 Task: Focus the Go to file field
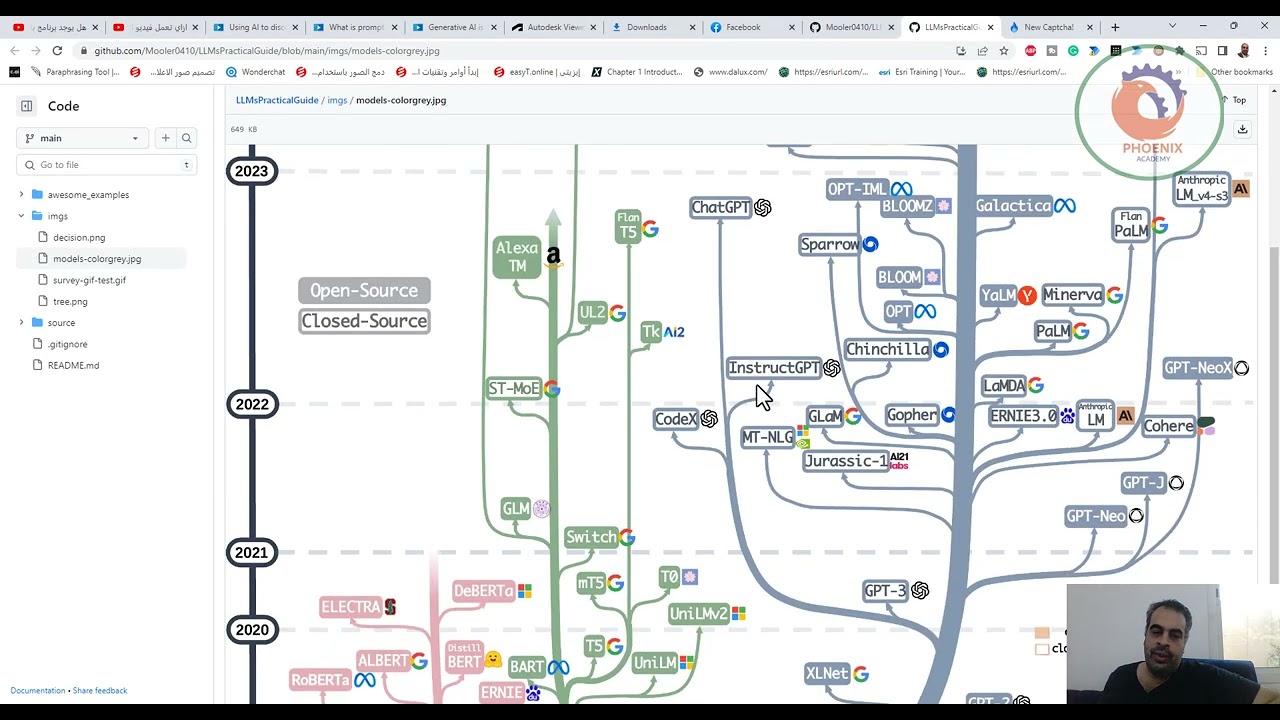tap(107, 165)
